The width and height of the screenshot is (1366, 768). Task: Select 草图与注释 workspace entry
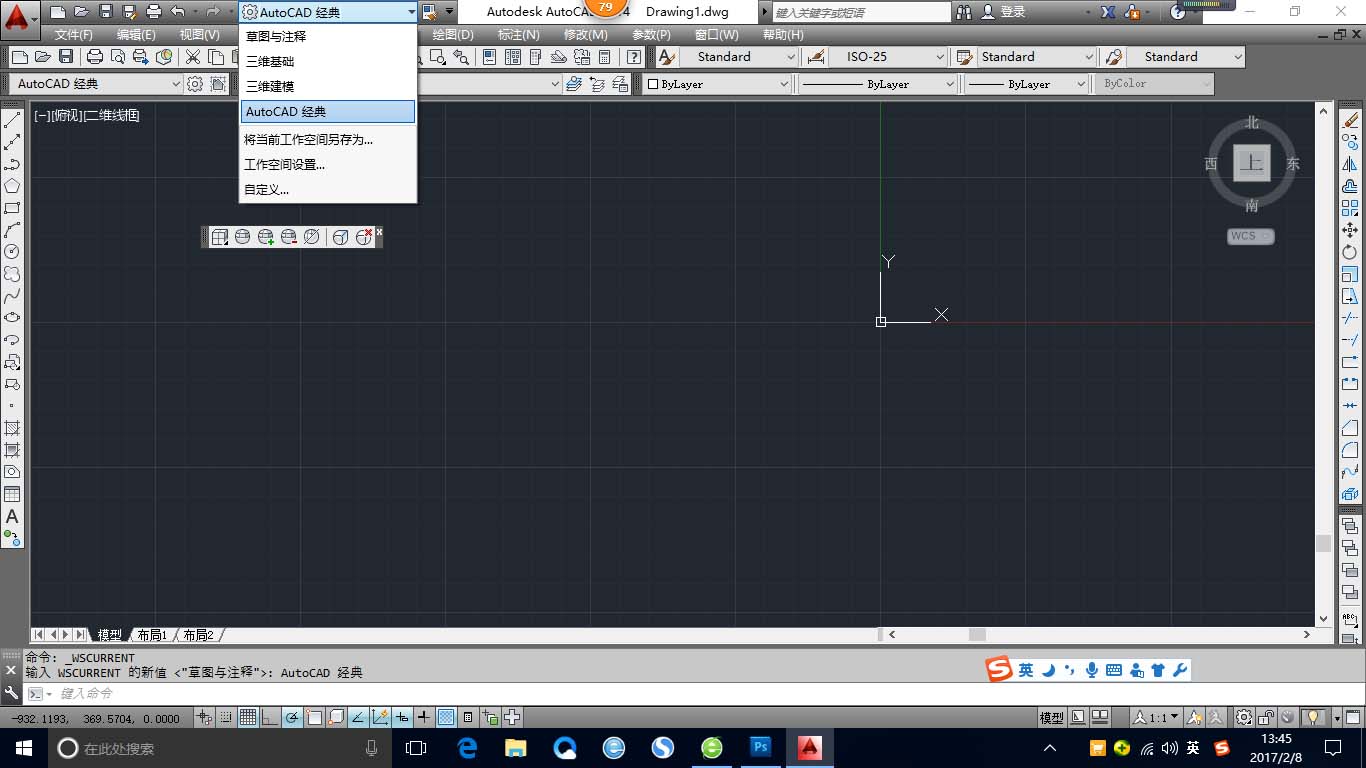276,36
